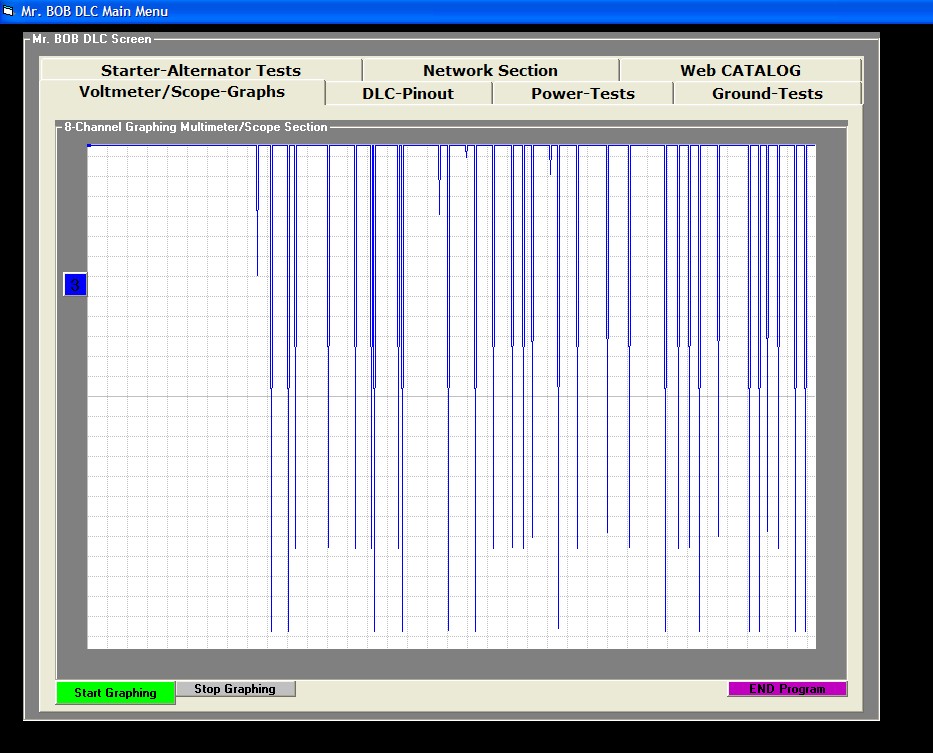The image size is (933, 753).
Task: Open the Power-Tests tab
Action: (583, 93)
